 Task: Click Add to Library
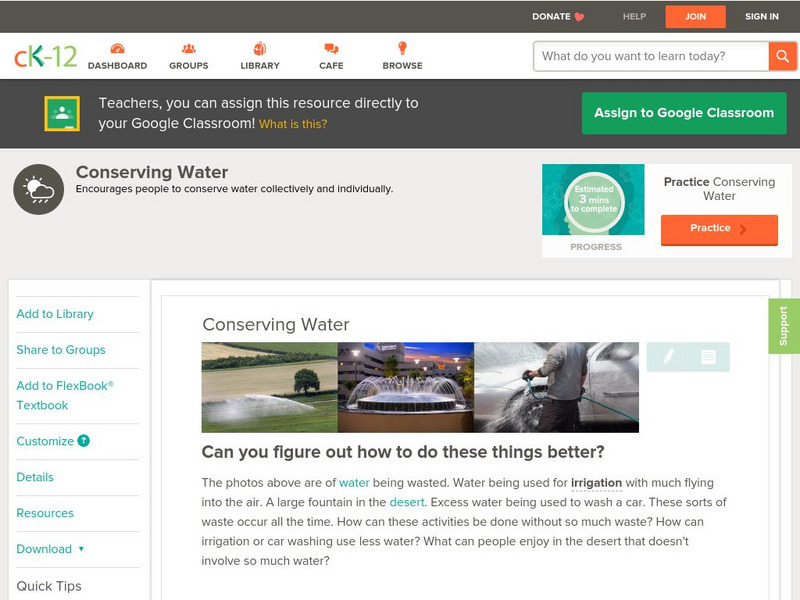click(55, 314)
